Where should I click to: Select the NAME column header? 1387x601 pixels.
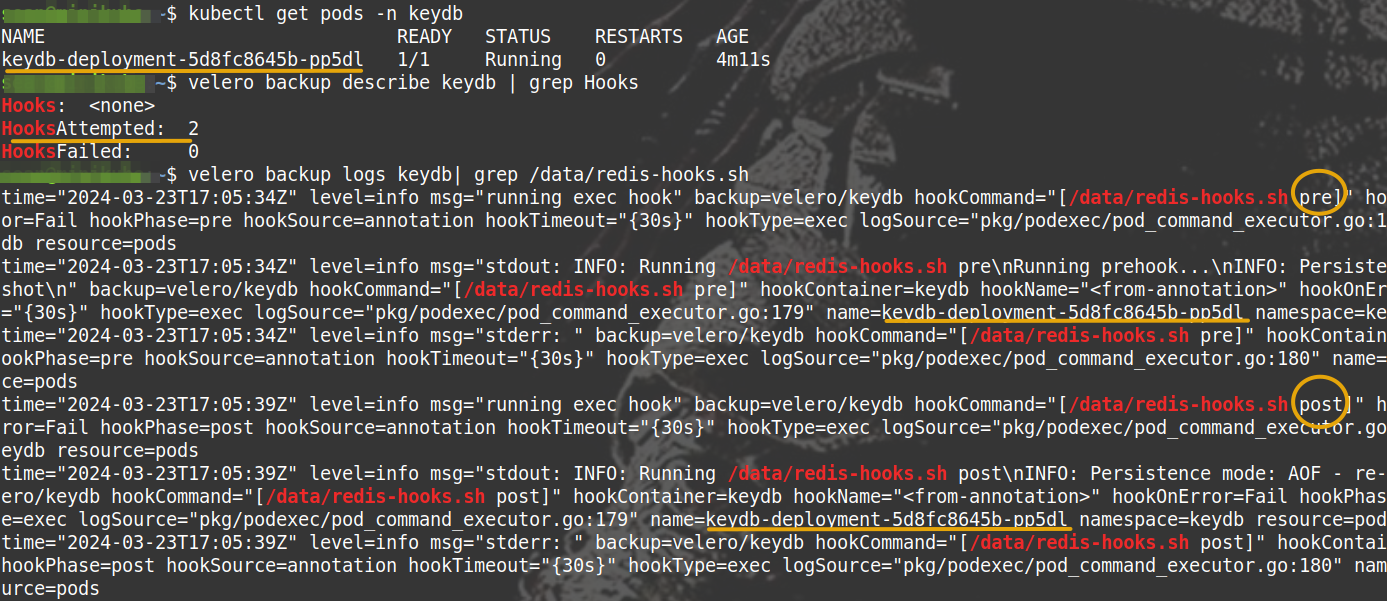pyautogui.click(x=23, y=37)
